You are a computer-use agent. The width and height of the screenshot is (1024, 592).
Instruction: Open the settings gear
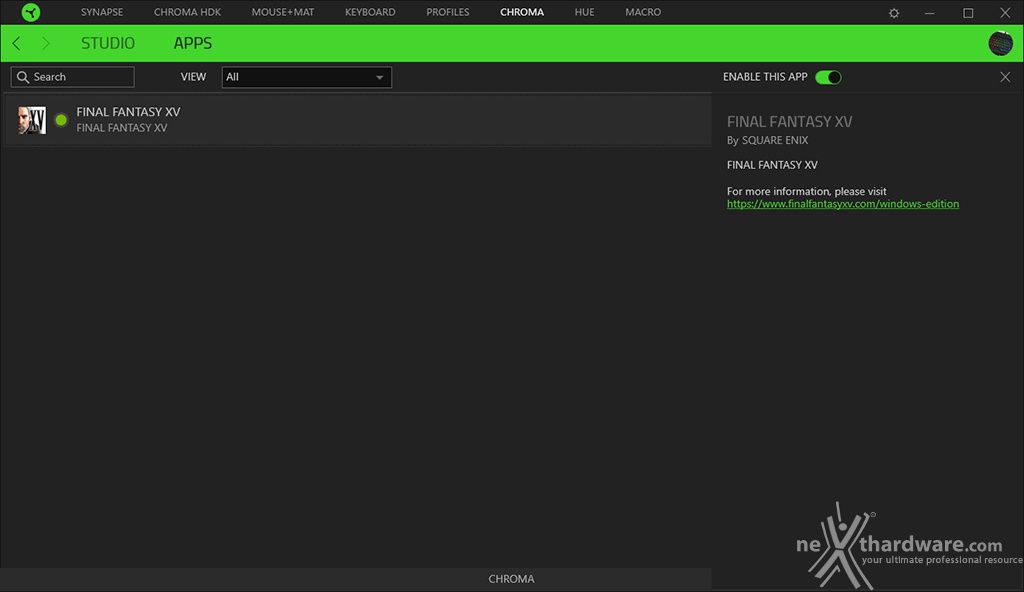[x=894, y=13]
